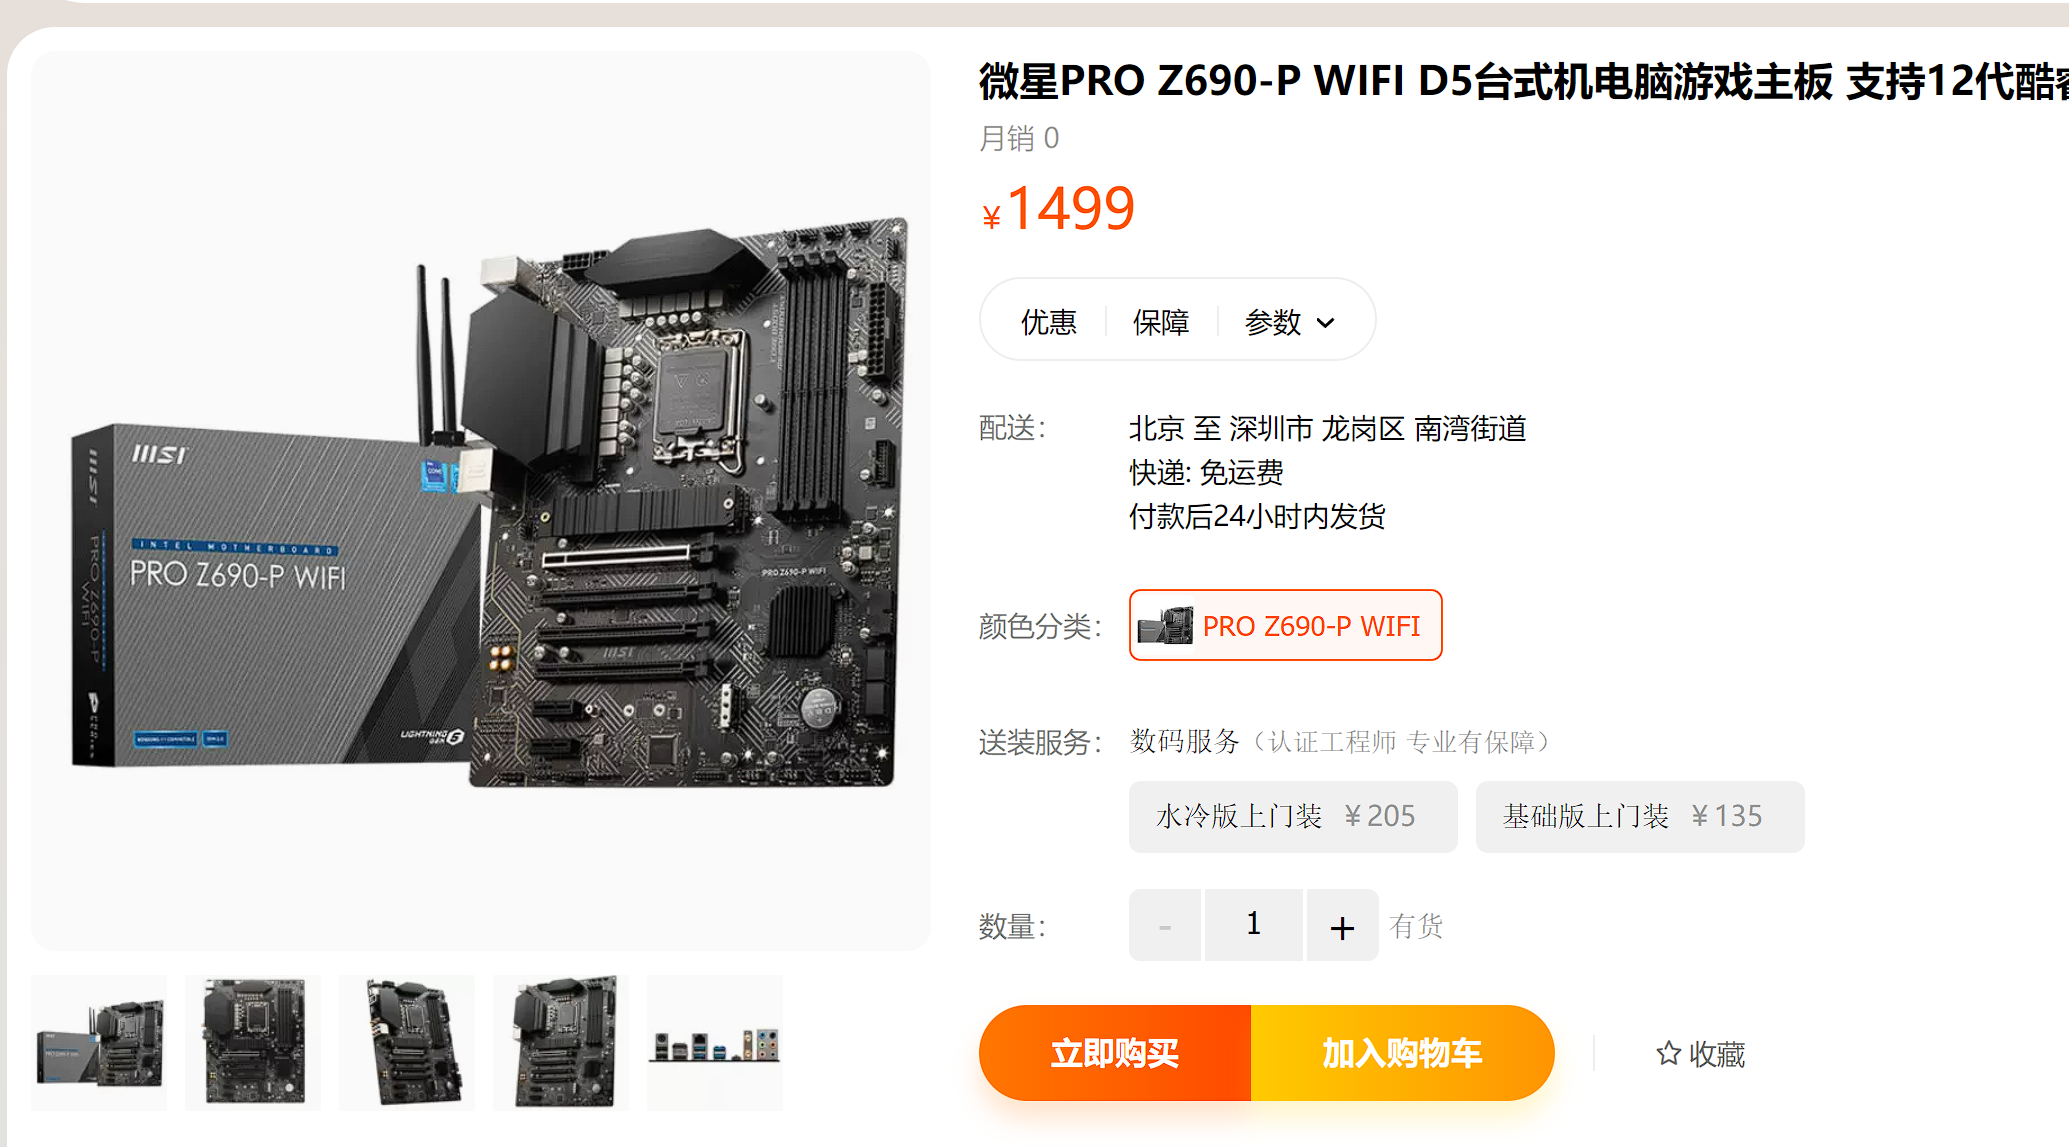Screen dimensions: 2069x1147
Task: Click the 立即购买 button
Action: [1115, 1053]
